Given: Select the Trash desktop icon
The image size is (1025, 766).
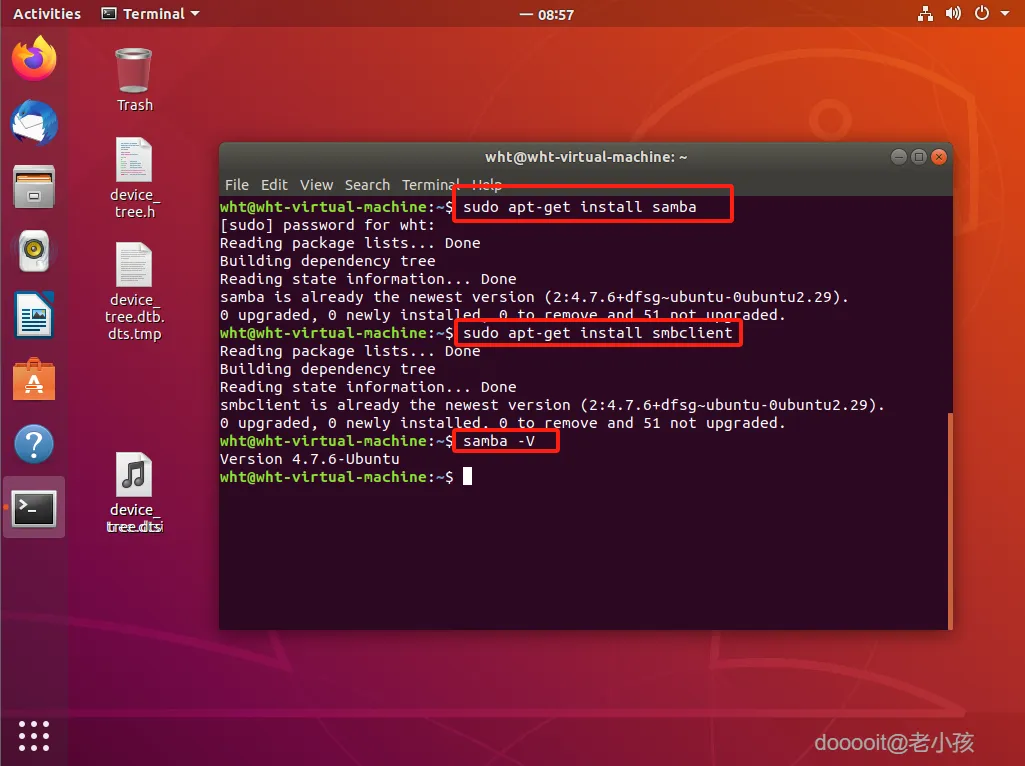Looking at the screenshot, I should [x=134, y=80].
